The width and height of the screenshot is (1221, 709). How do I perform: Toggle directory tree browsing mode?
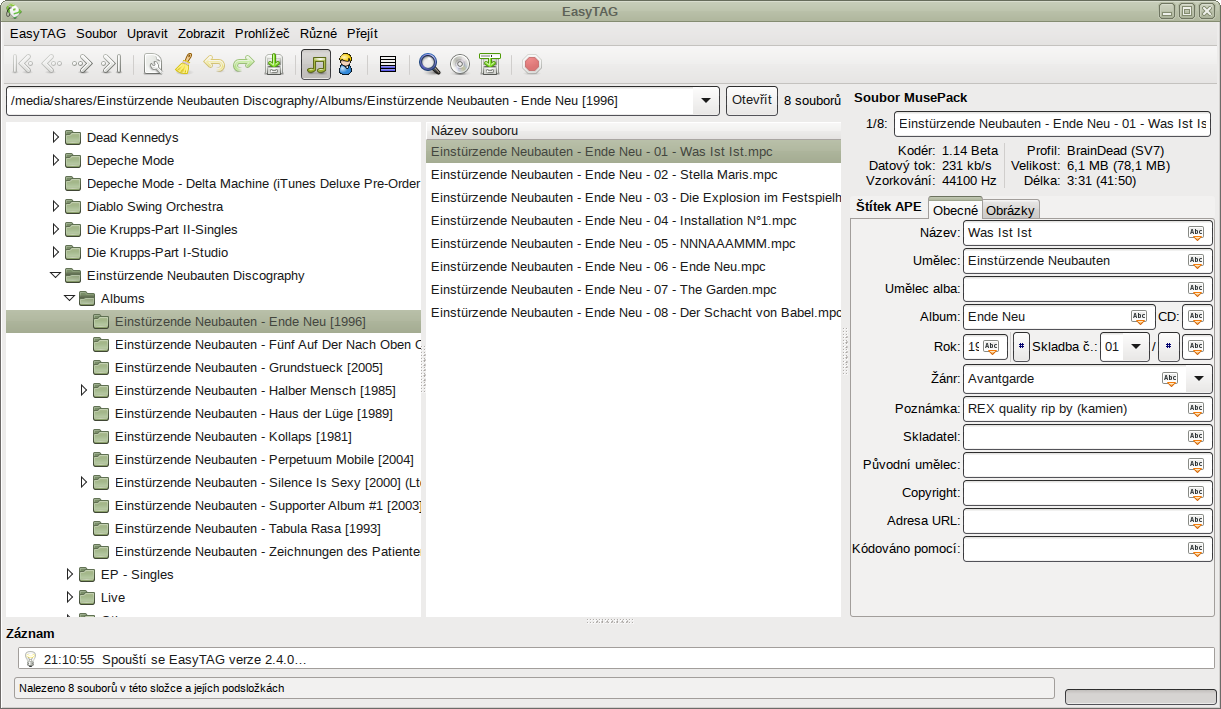(316, 65)
